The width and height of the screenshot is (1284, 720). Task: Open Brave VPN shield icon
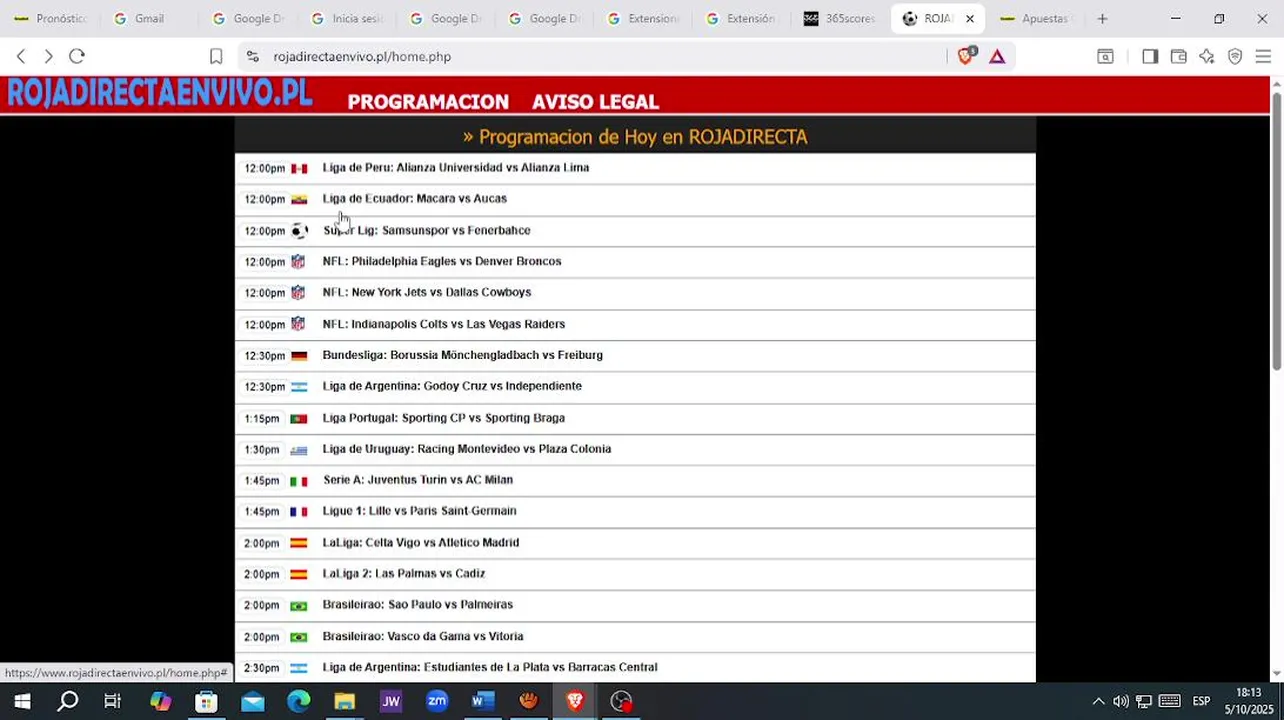[1235, 57]
